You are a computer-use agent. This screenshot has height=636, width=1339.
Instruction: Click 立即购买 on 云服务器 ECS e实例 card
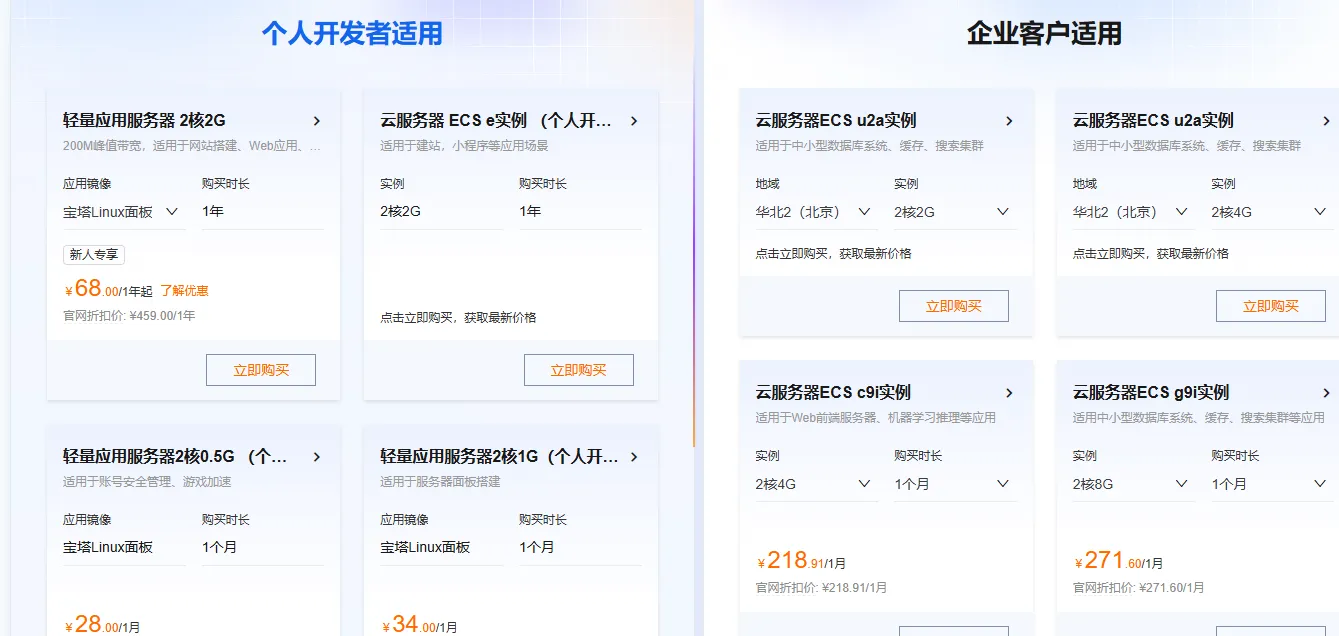[578, 369]
